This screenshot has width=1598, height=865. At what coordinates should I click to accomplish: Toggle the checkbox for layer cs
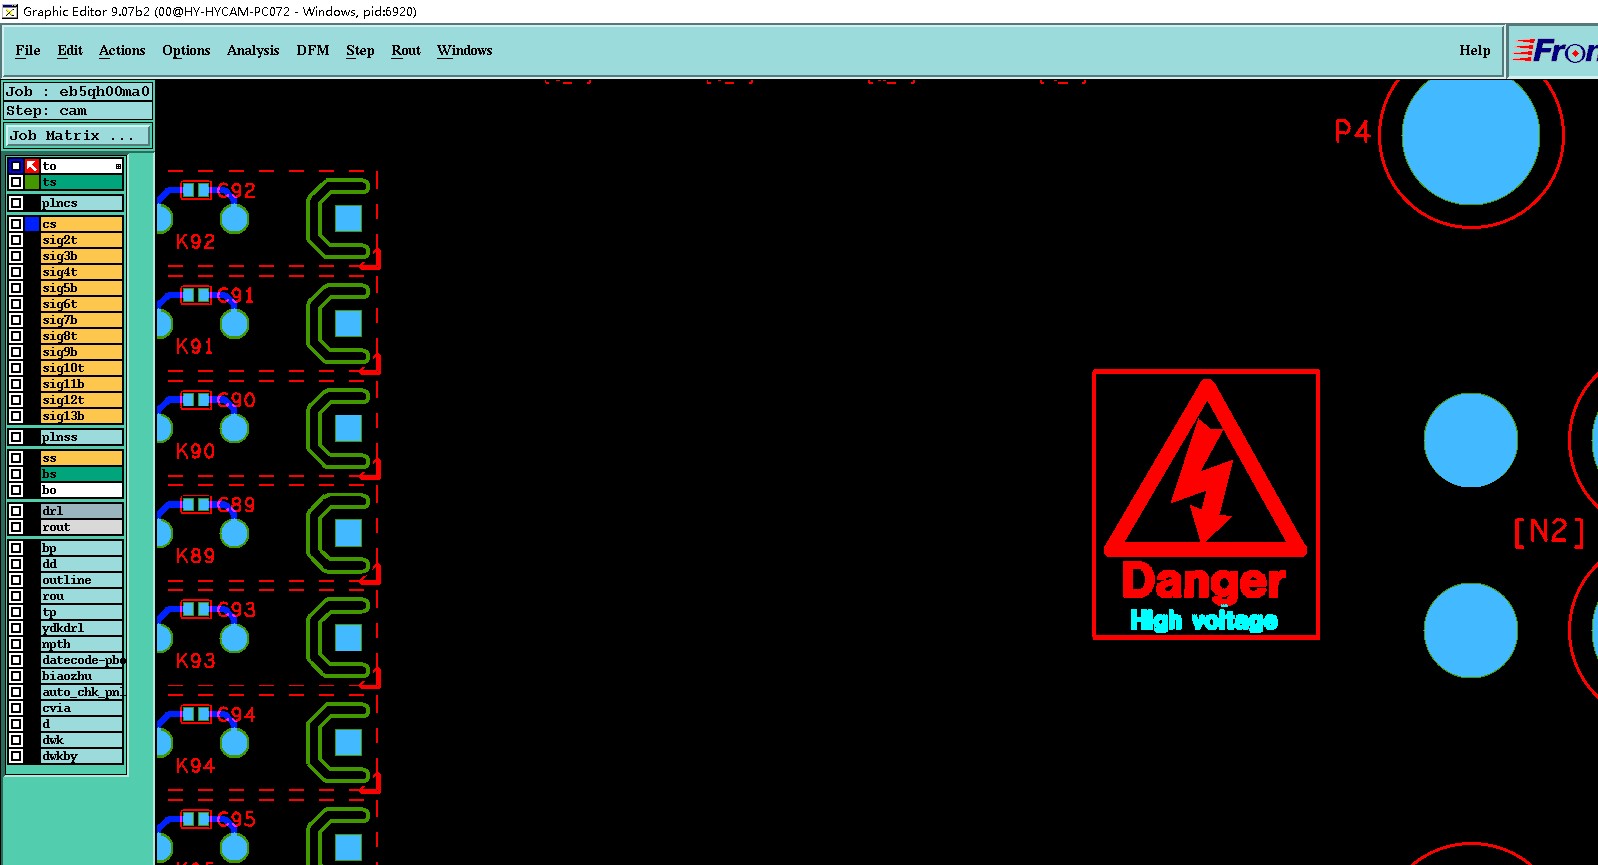(16, 224)
